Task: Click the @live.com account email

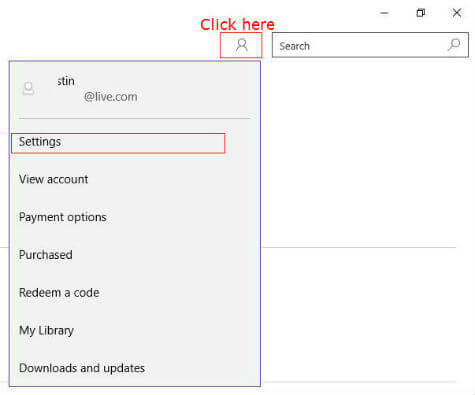Action: tap(110, 97)
